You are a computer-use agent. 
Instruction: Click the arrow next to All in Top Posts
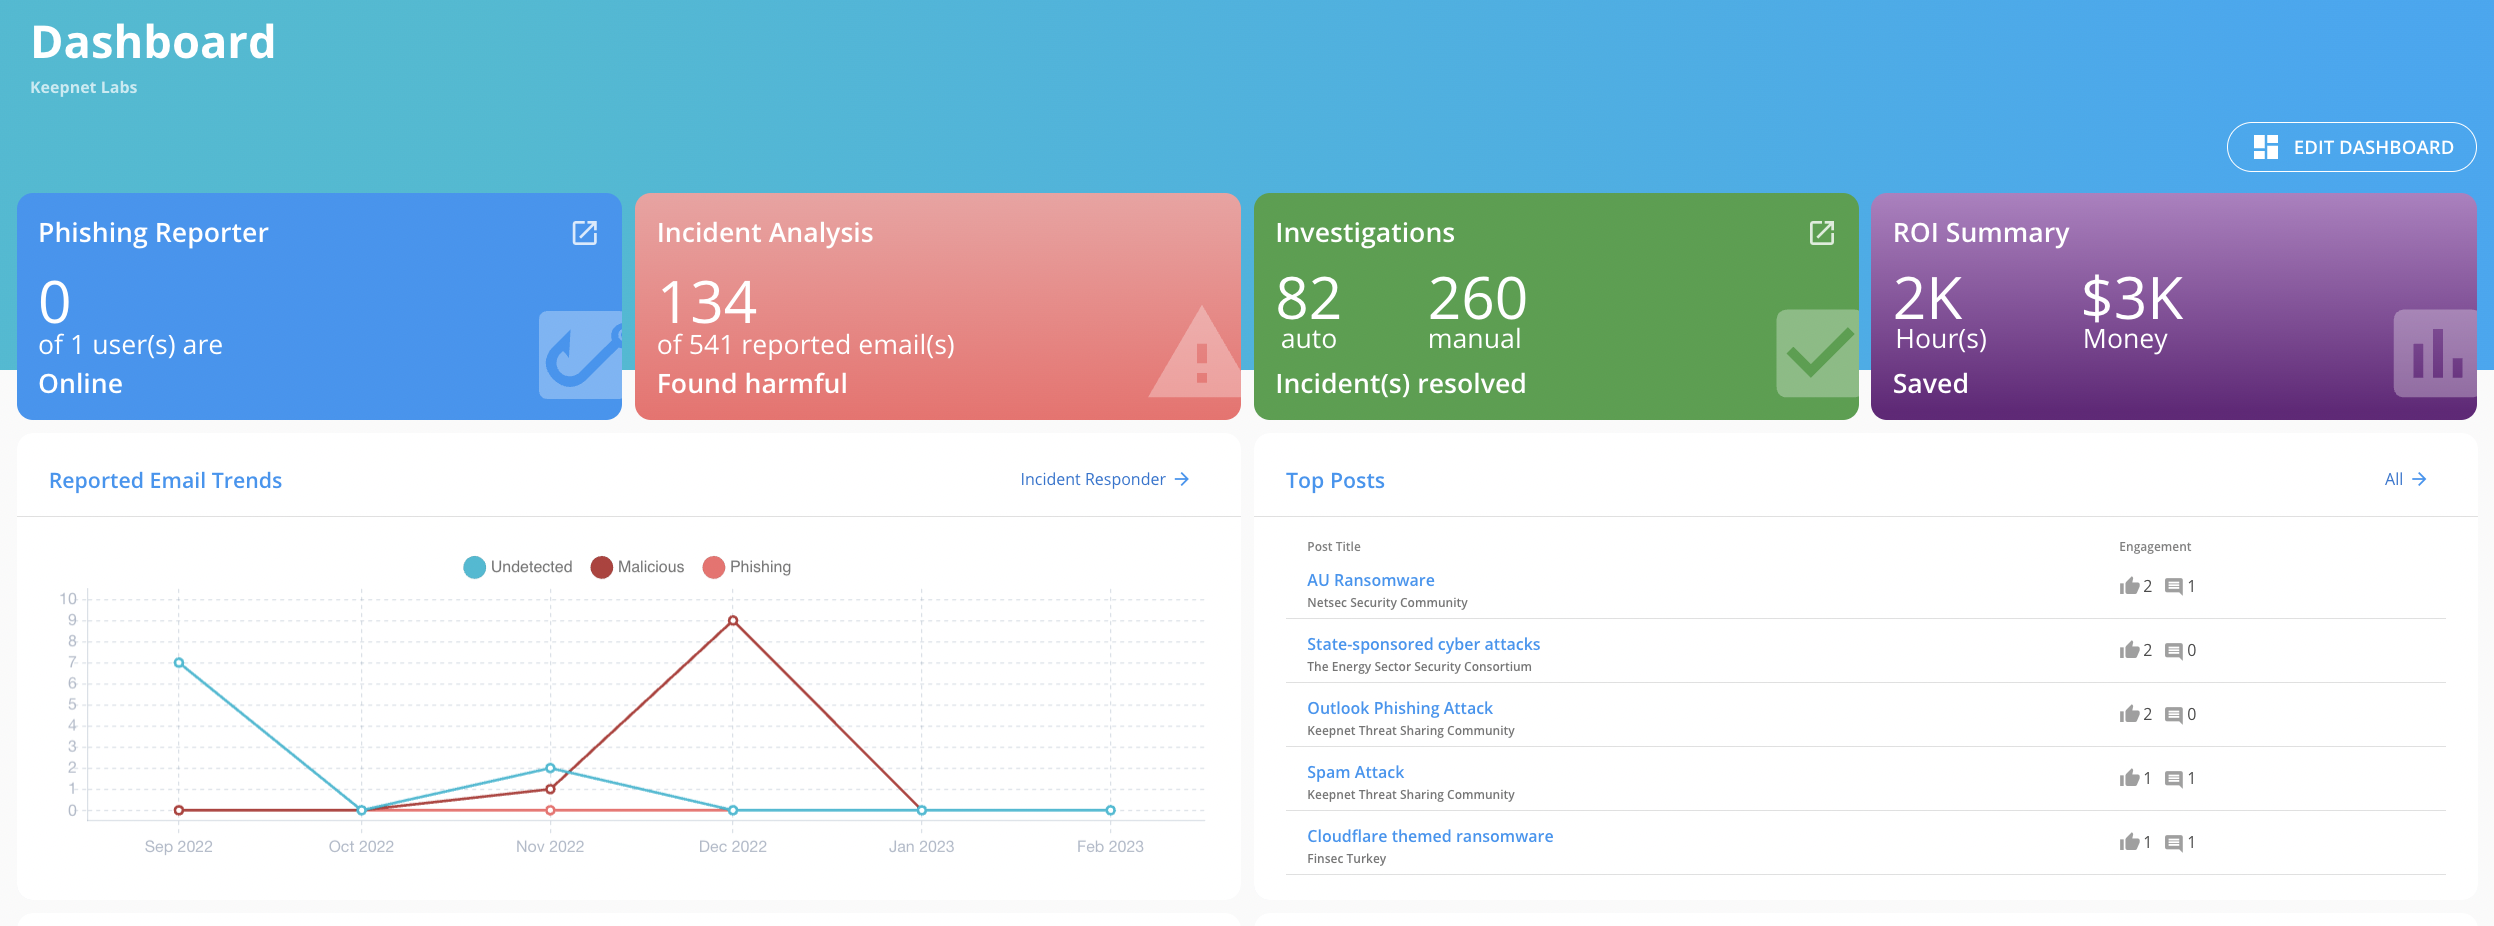coord(2418,479)
